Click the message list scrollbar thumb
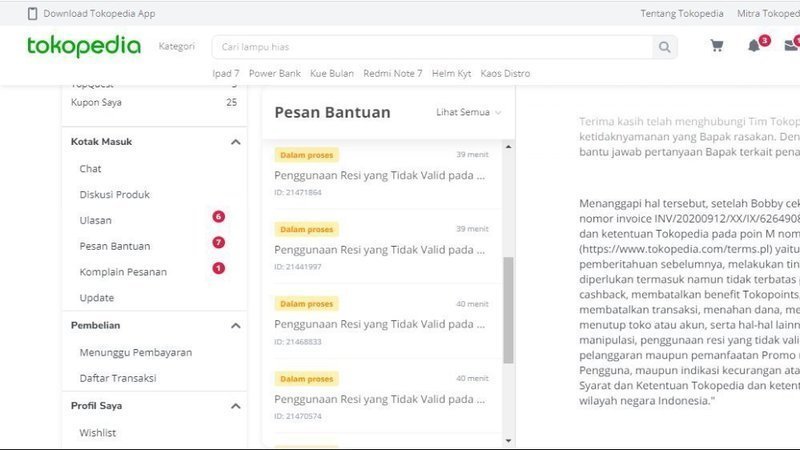This screenshot has width=800, height=450. pyautogui.click(x=508, y=310)
